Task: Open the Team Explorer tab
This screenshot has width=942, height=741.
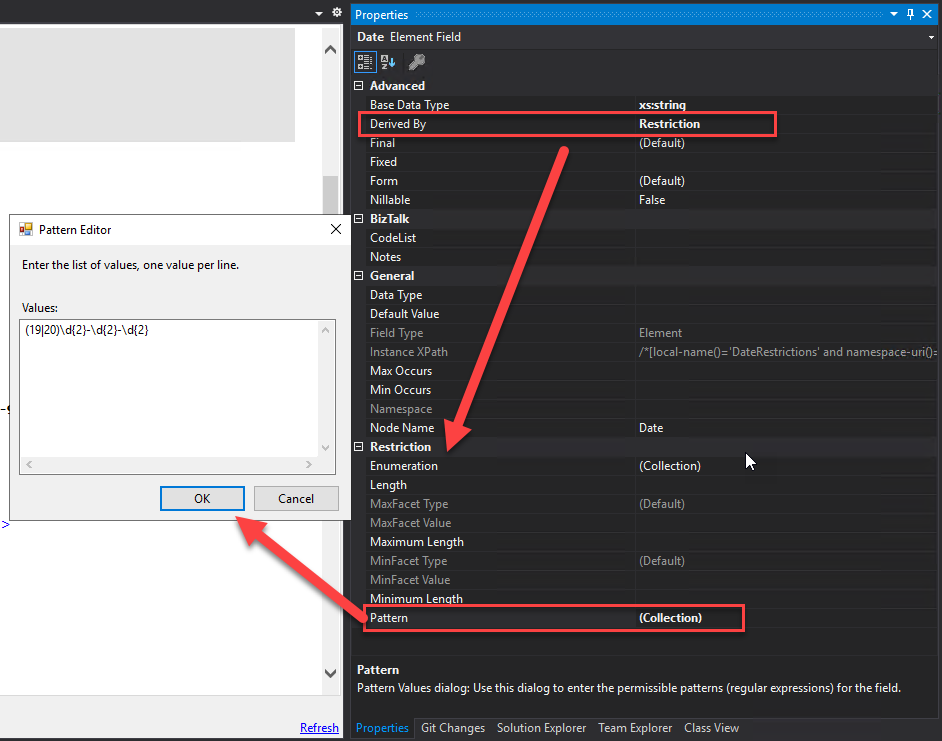Action: click(x=635, y=728)
